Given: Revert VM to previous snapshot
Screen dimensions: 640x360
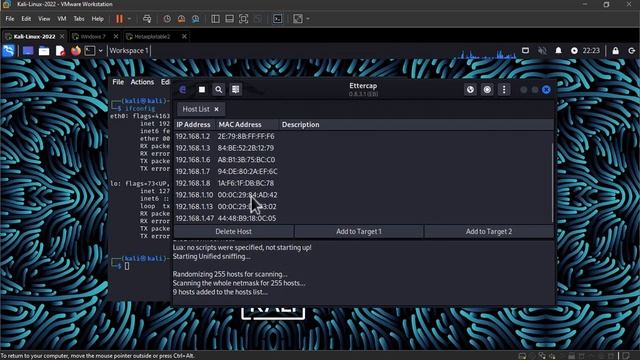Looking at the screenshot, I should click(181, 19).
